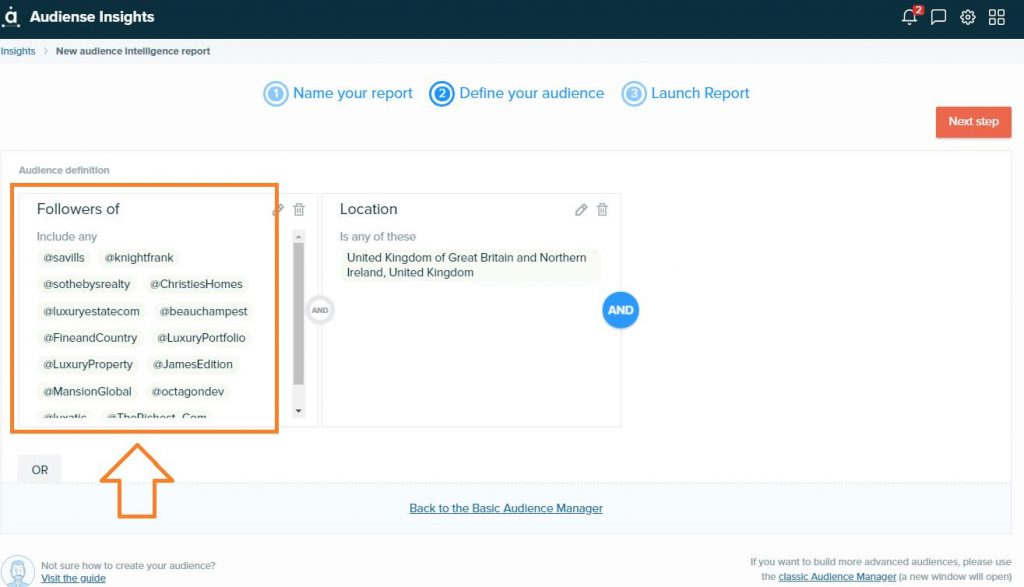
Task: Open the notifications bell icon
Action: [909, 17]
